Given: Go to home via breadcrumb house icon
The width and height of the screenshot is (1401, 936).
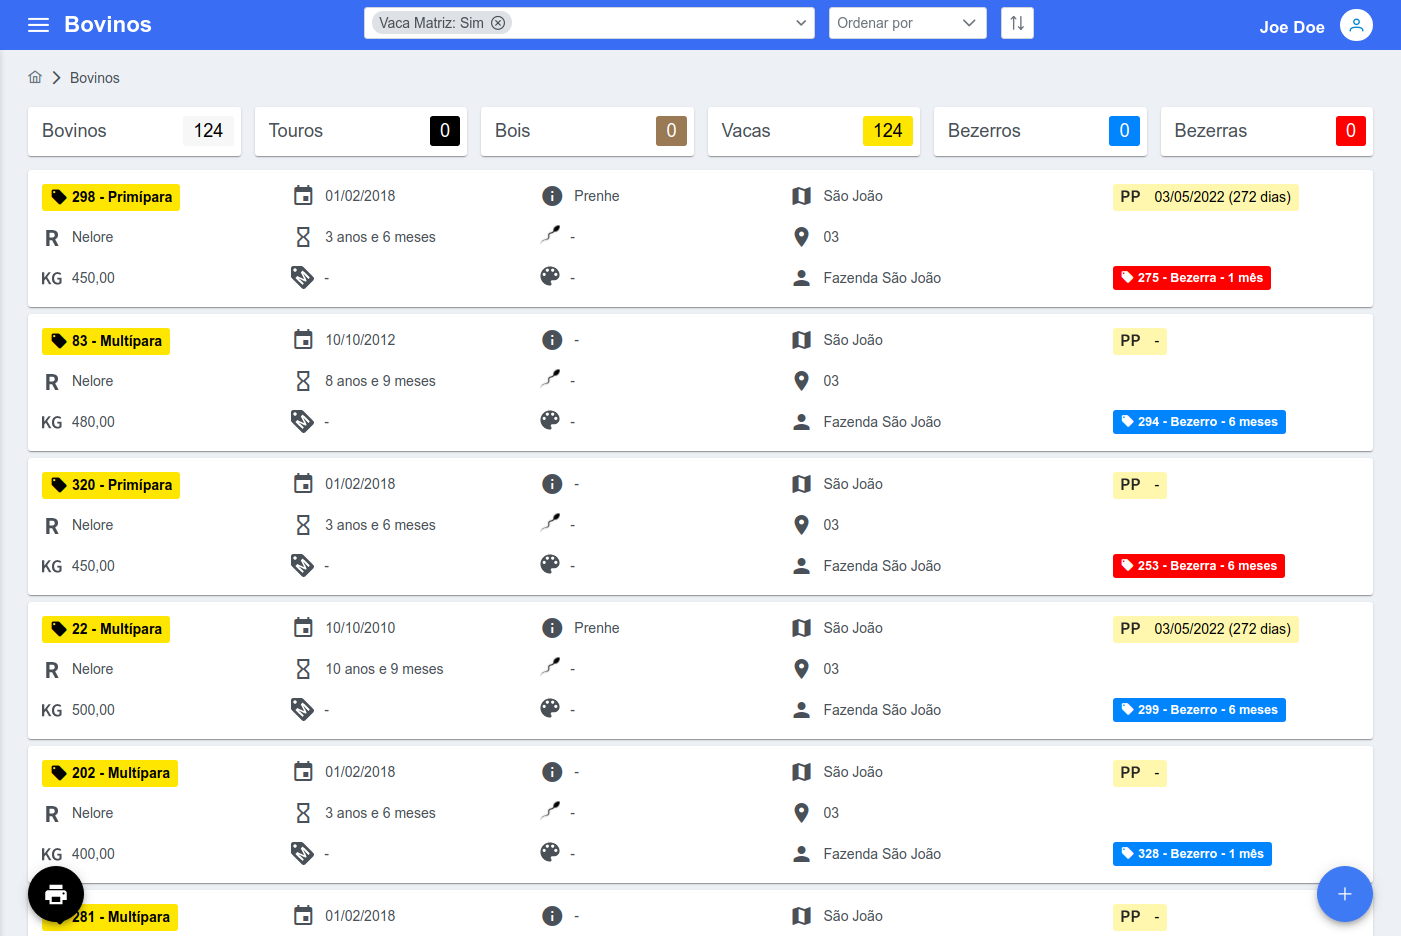Looking at the screenshot, I should point(35,77).
